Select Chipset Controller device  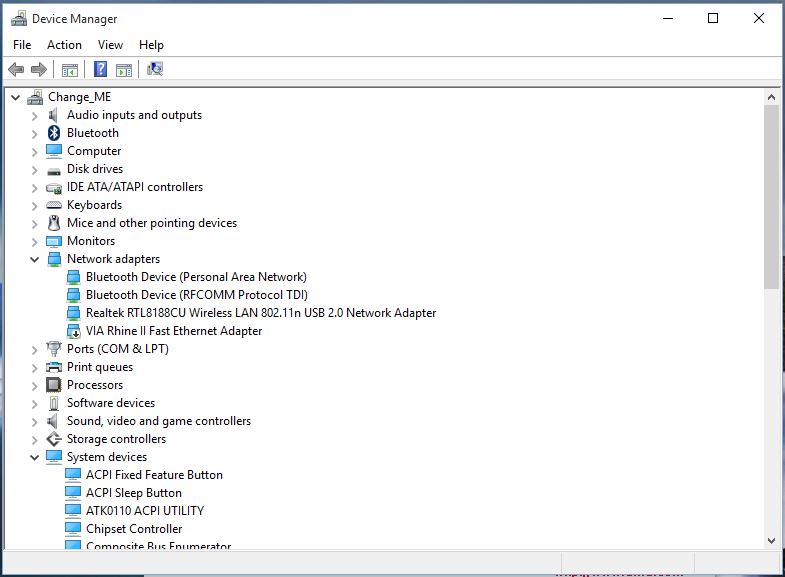(x=134, y=529)
